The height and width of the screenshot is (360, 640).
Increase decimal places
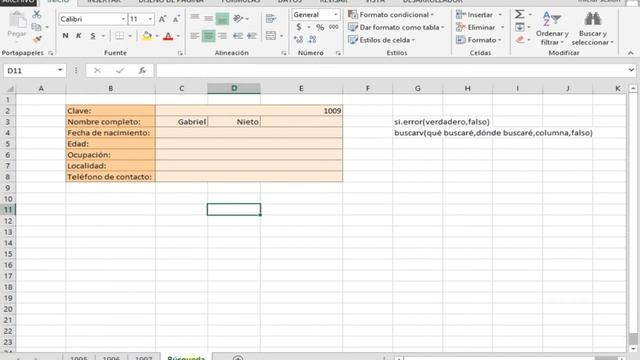[298, 39]
